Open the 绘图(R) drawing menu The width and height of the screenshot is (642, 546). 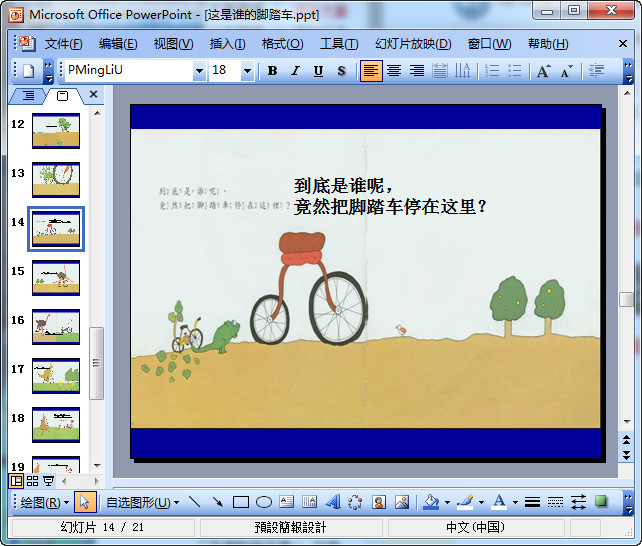coord(45,502)
